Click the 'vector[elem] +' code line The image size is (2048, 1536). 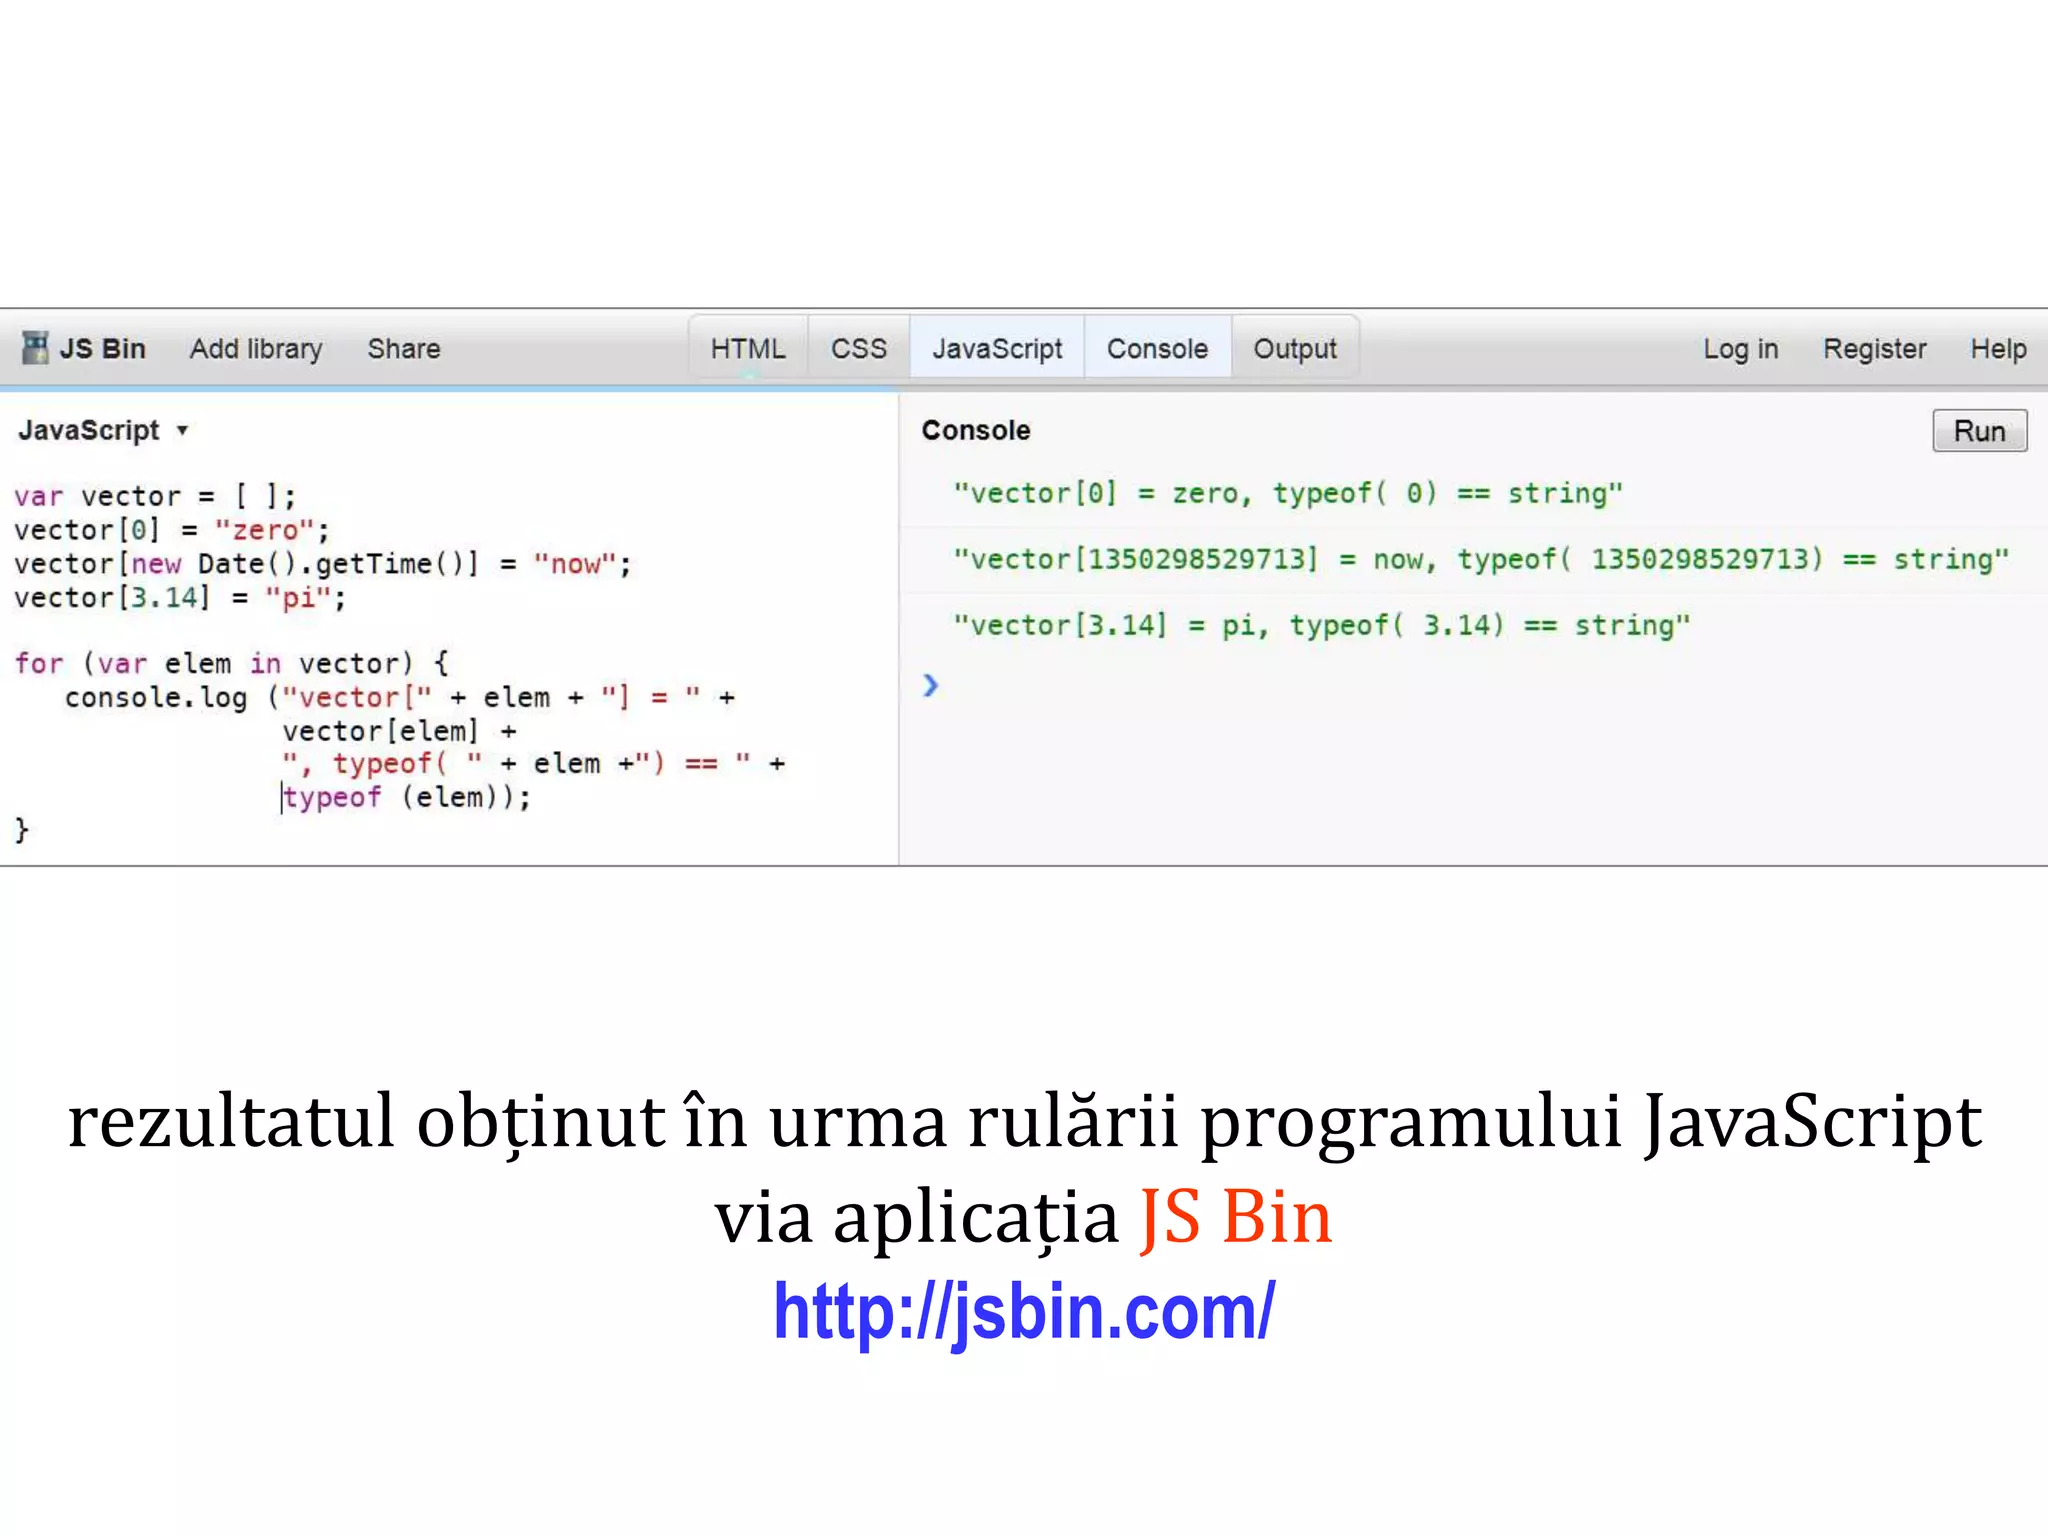(x=399, y=731)
